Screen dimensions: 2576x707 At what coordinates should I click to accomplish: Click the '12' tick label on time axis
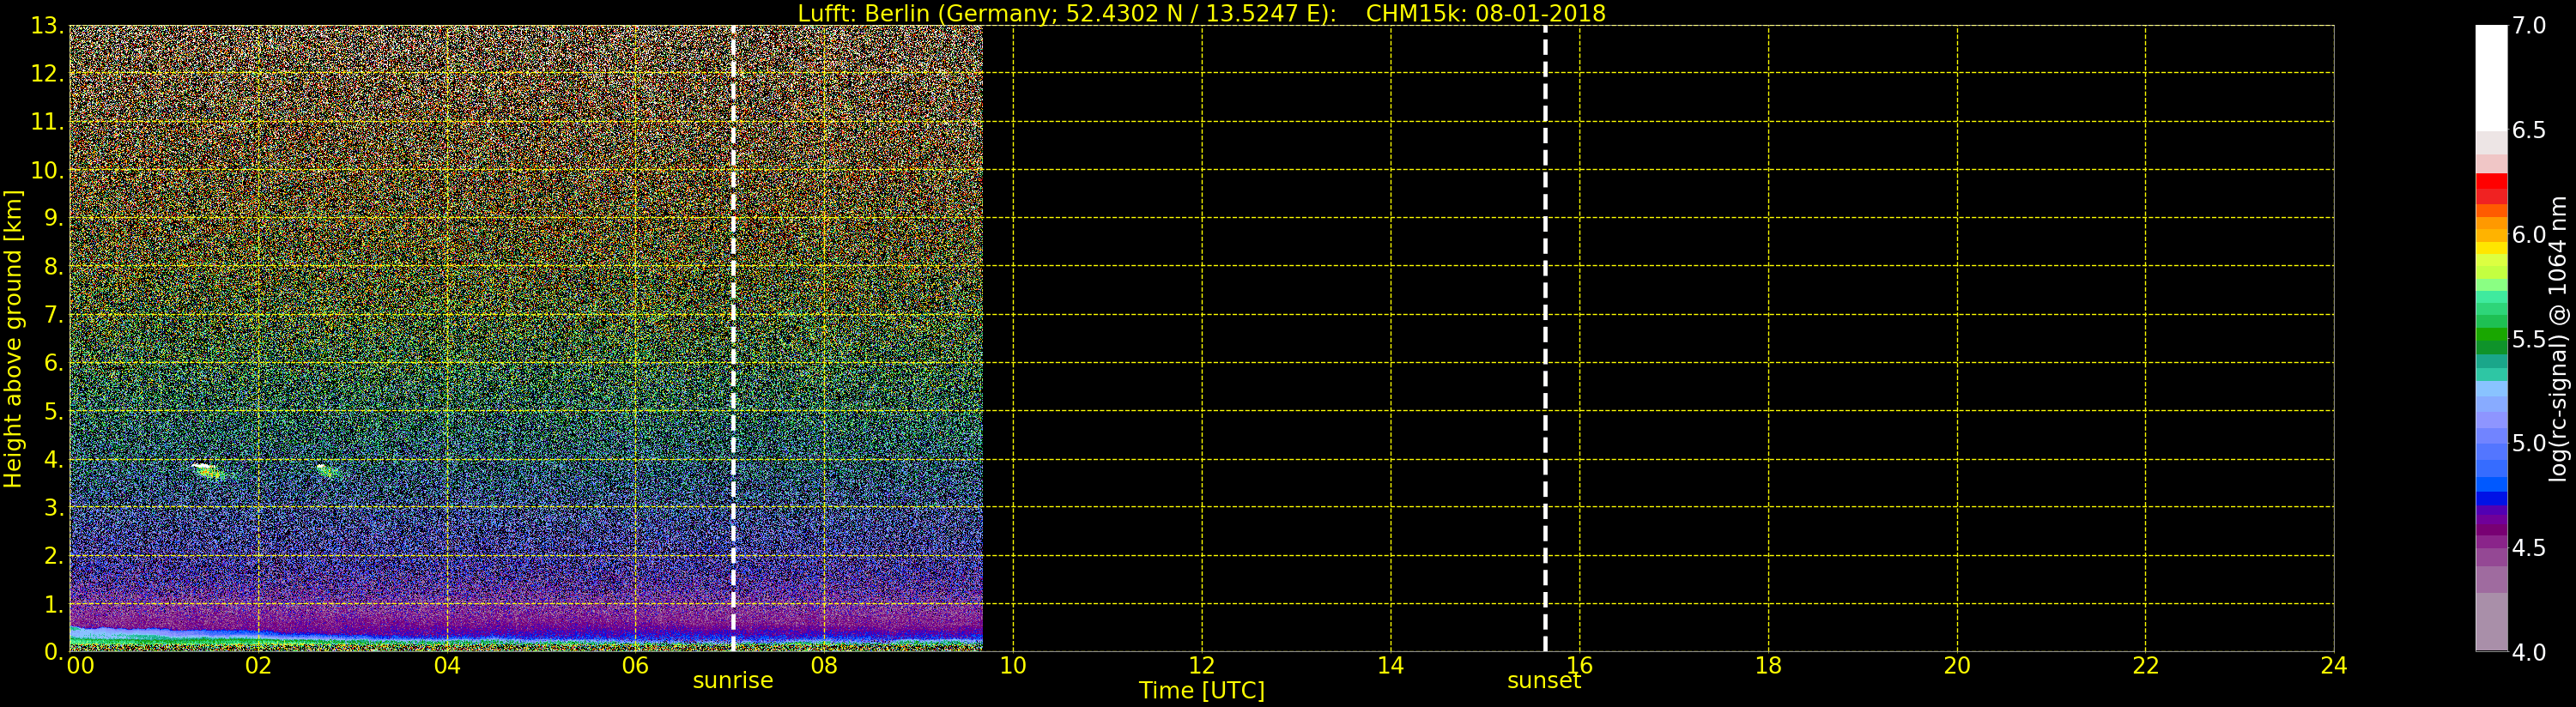pyautogui.click(x=1201, y=666)
